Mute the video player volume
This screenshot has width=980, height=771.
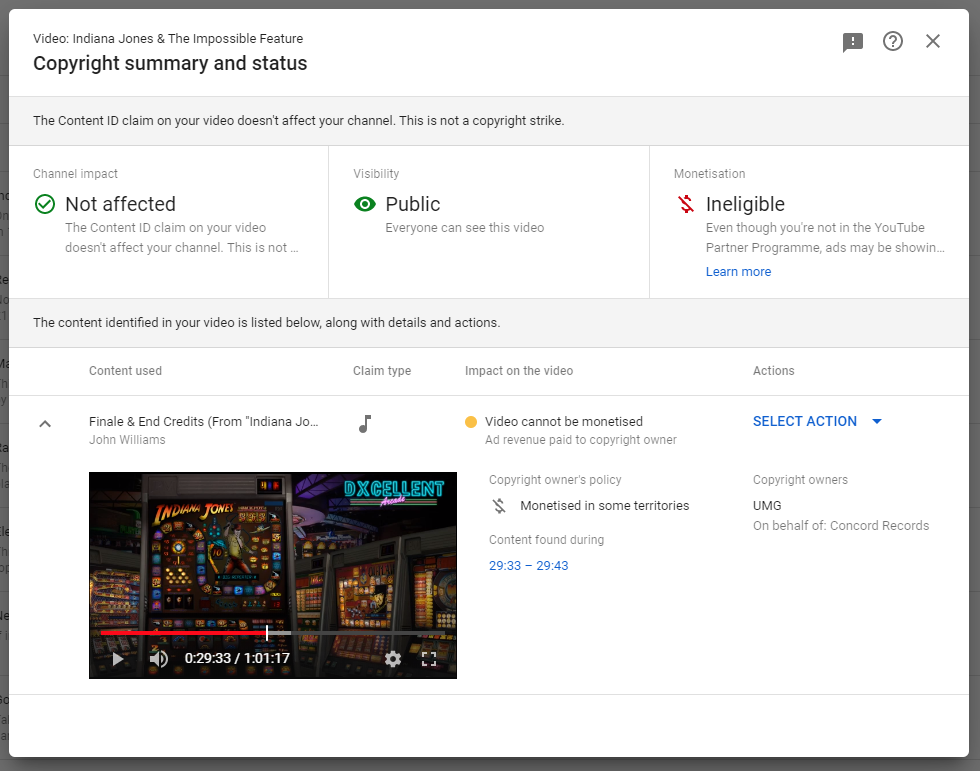pyautogui.click(x=158, y=659)
